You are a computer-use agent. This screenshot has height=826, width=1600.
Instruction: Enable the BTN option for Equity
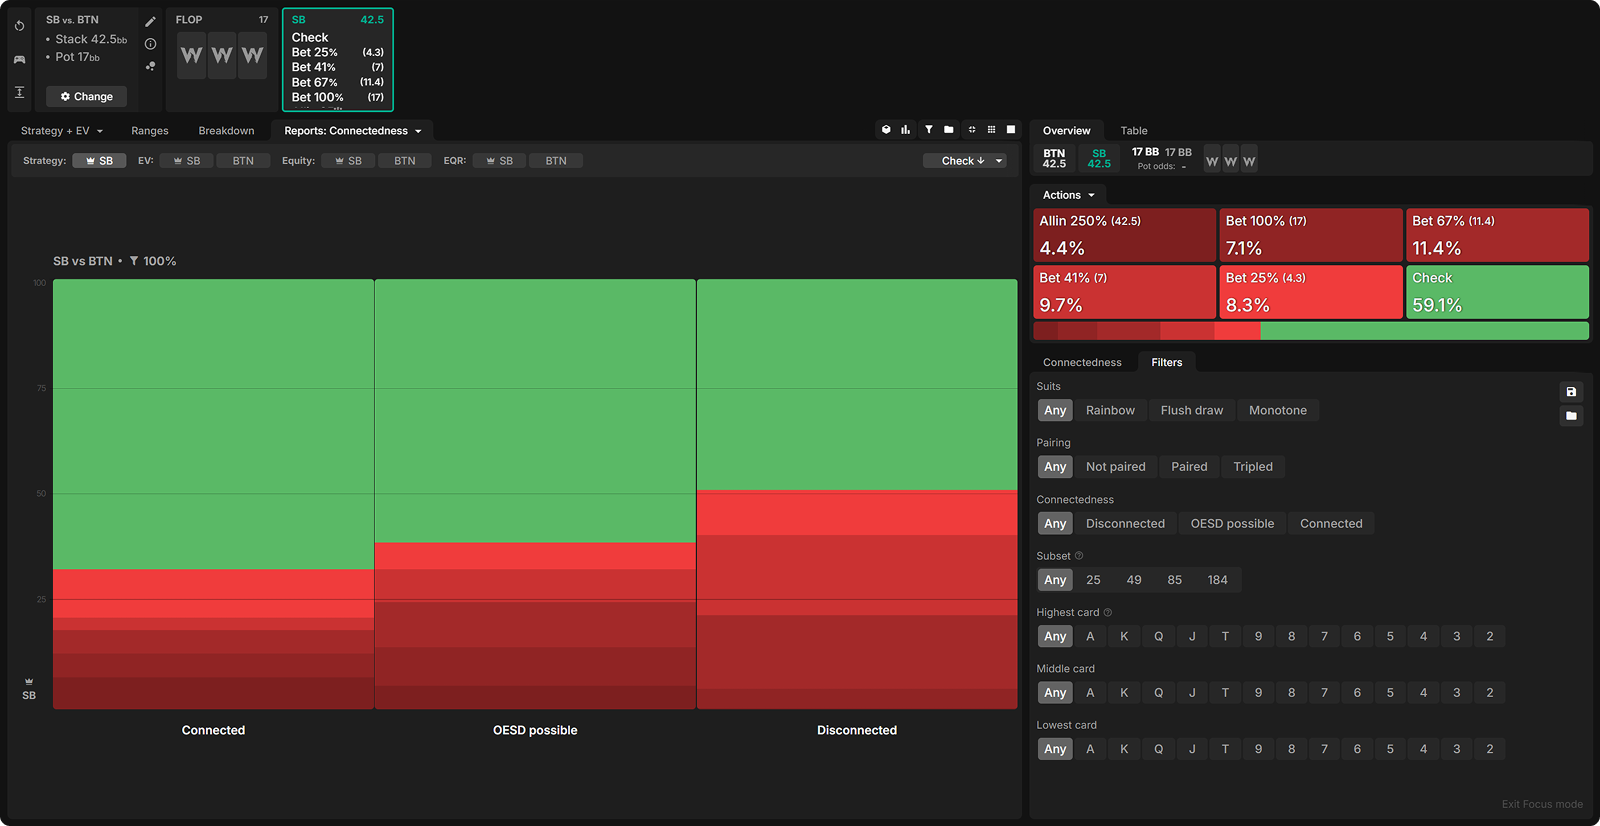(404, 161)
